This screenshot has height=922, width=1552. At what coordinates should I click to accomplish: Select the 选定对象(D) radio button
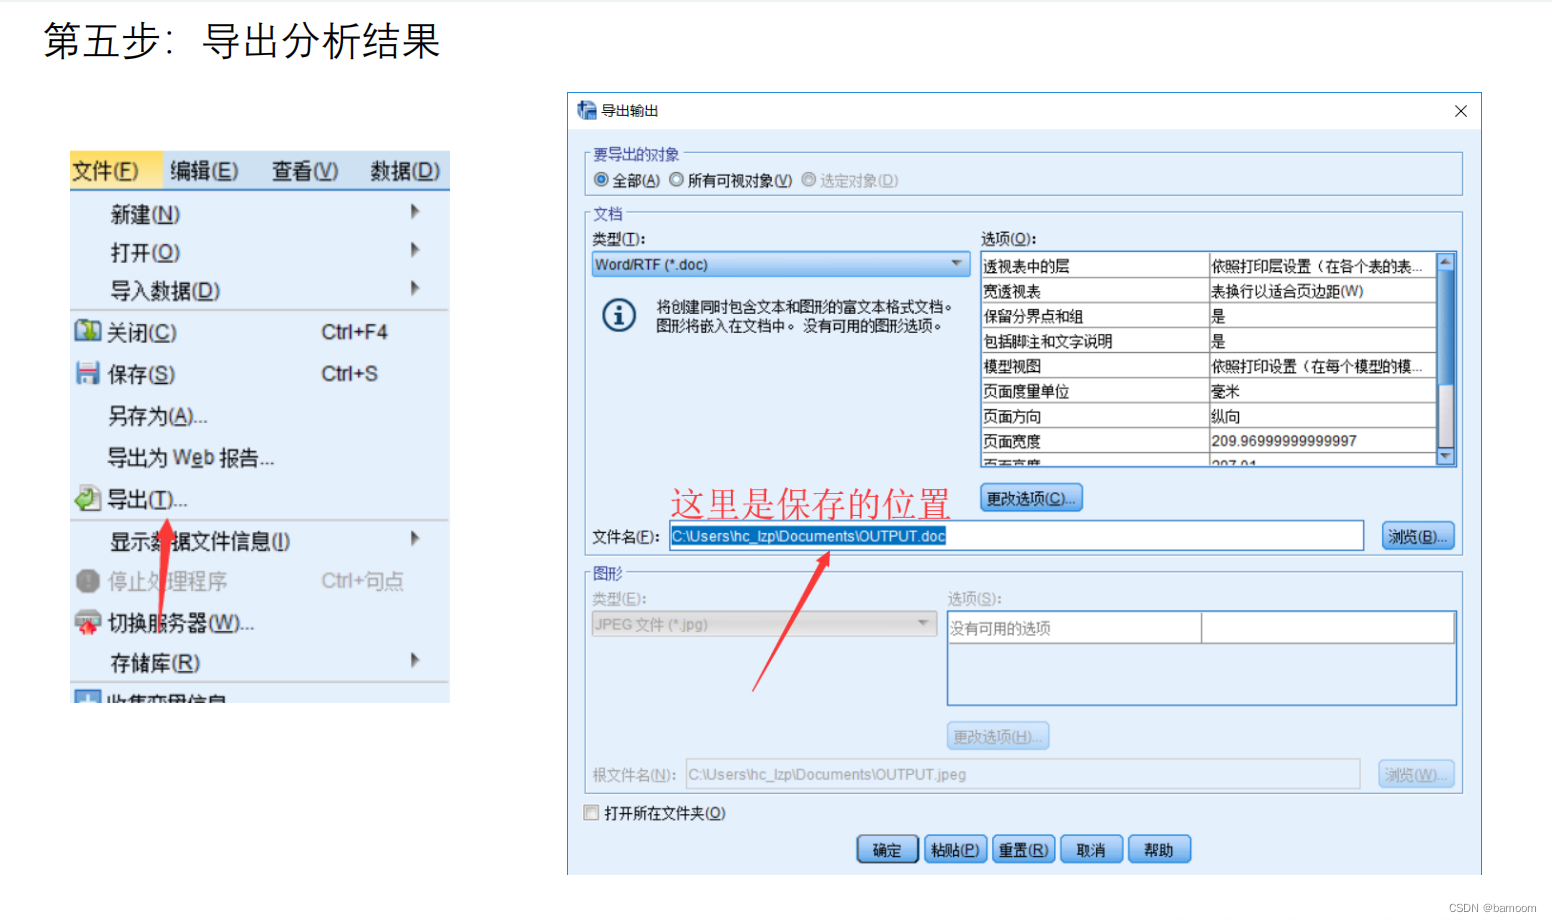[809, 180]
